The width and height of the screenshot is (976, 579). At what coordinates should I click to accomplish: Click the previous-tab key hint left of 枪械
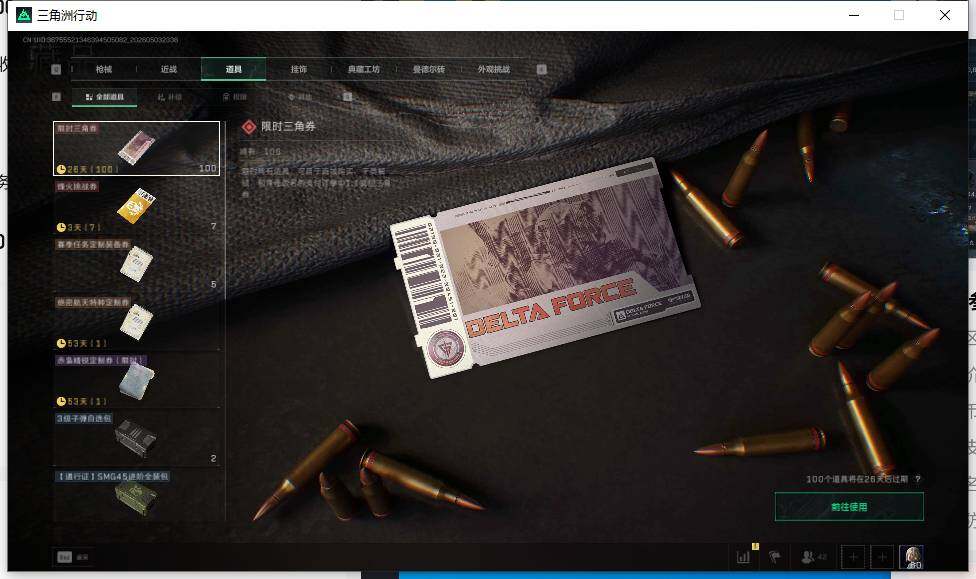(56, 69)
